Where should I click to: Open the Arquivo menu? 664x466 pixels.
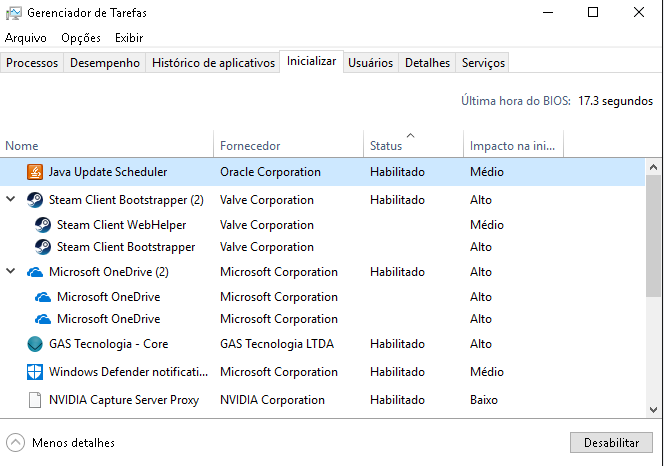(25, 38)
